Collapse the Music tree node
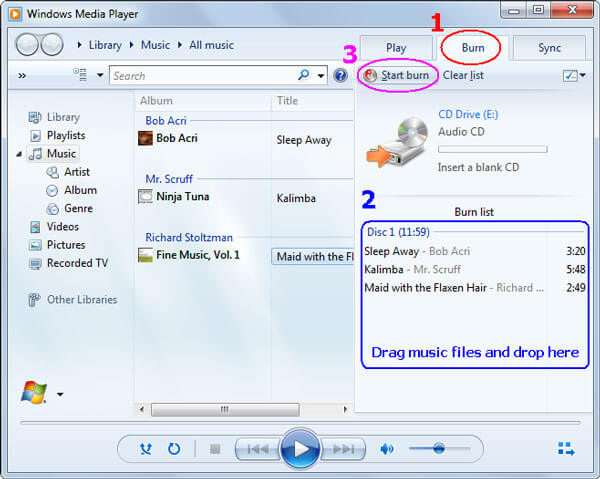Screen dimensions: 600x479 20,154
